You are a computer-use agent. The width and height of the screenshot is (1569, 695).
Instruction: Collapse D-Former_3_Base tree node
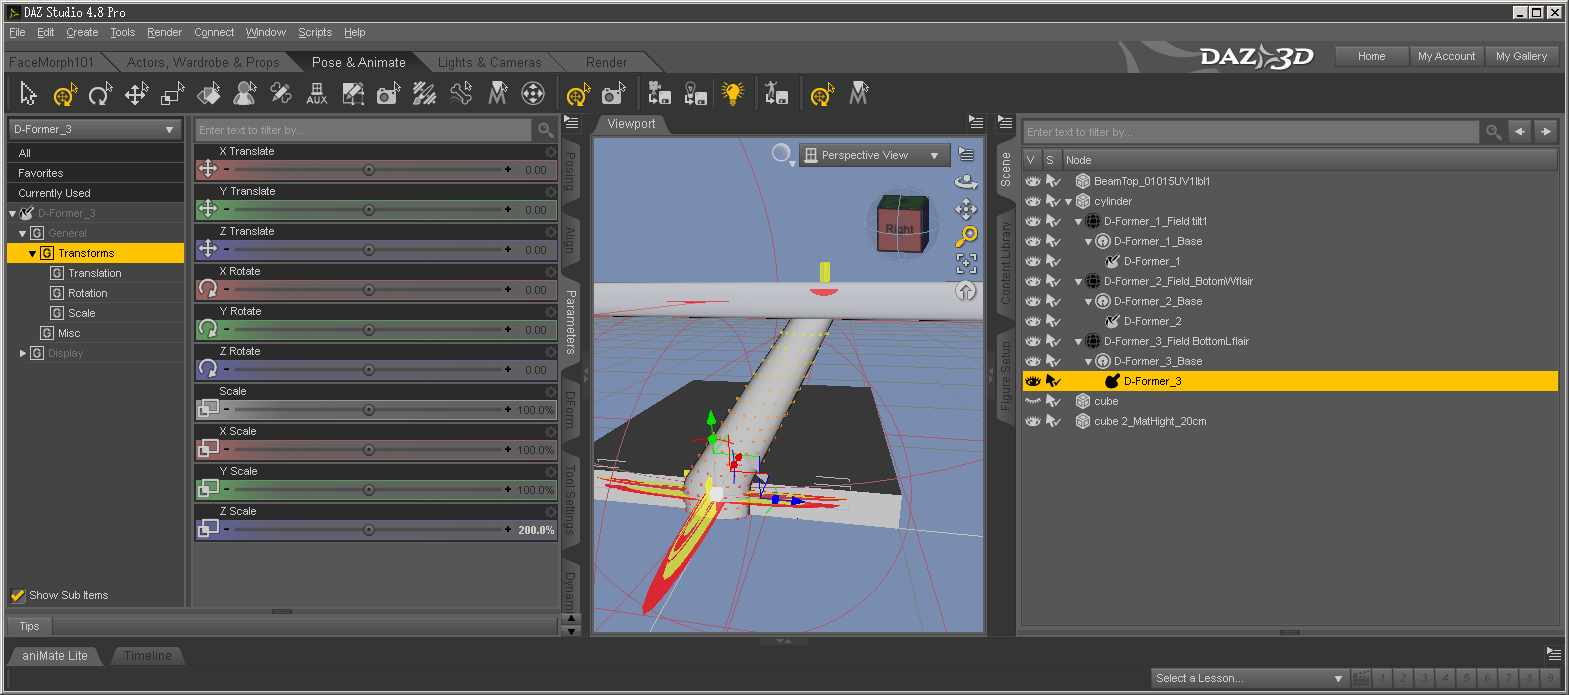click(x=1088, y=361)
